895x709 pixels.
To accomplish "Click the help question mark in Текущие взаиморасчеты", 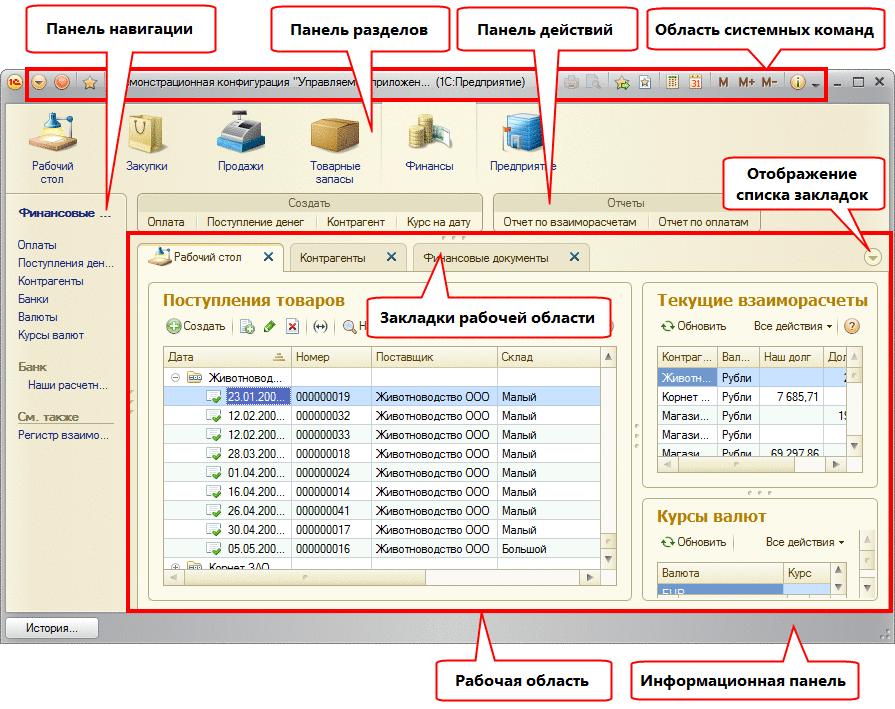I will click(852, 326).
